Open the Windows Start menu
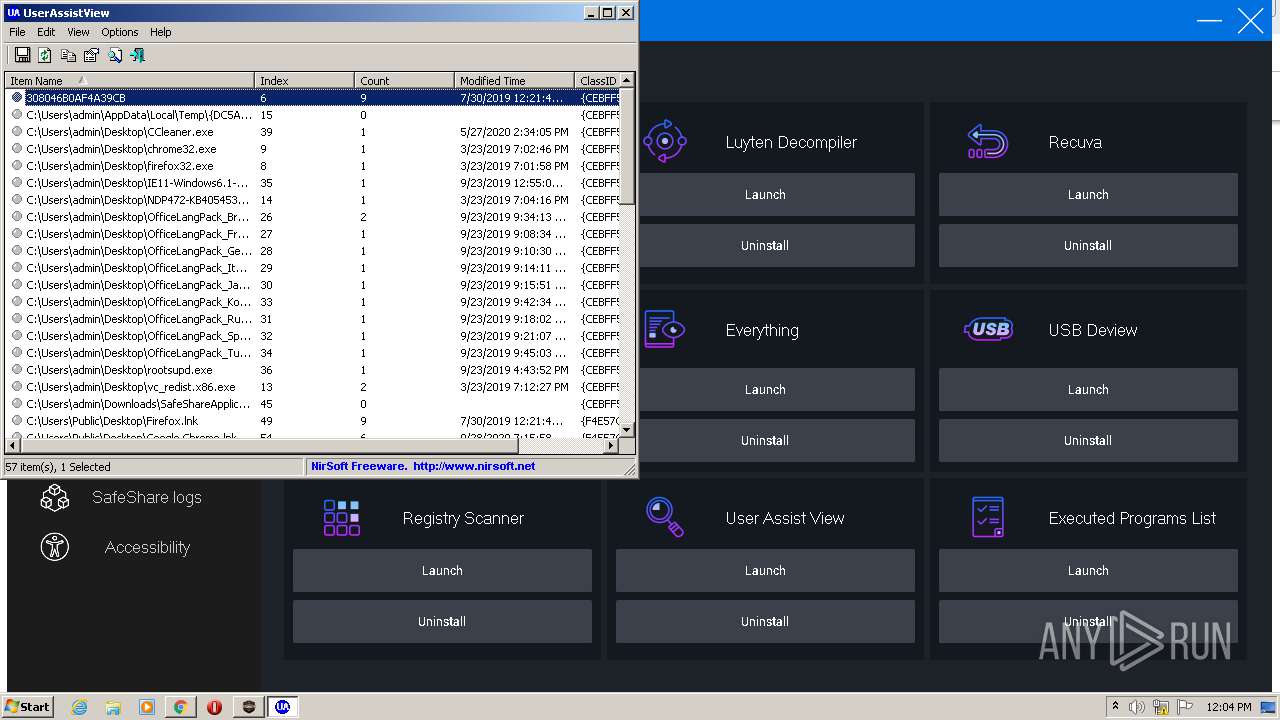 point(28,707)
